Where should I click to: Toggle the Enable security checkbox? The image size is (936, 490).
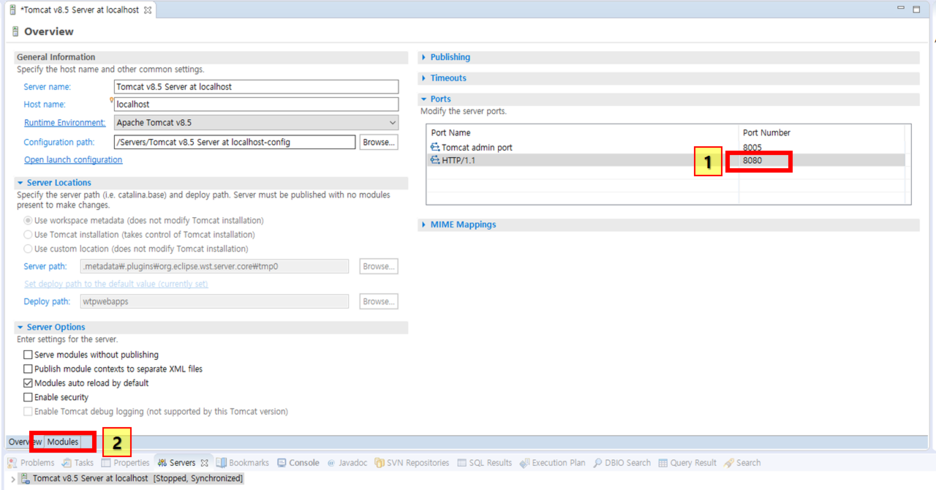point(28,397)
